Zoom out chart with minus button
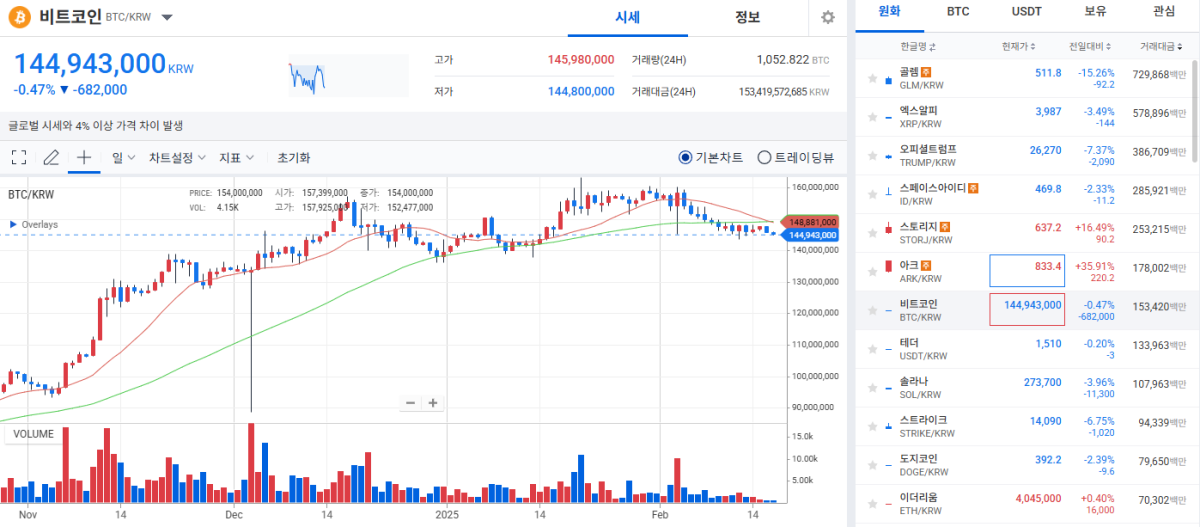1200x527 pixels. click(x=410, y=403)
